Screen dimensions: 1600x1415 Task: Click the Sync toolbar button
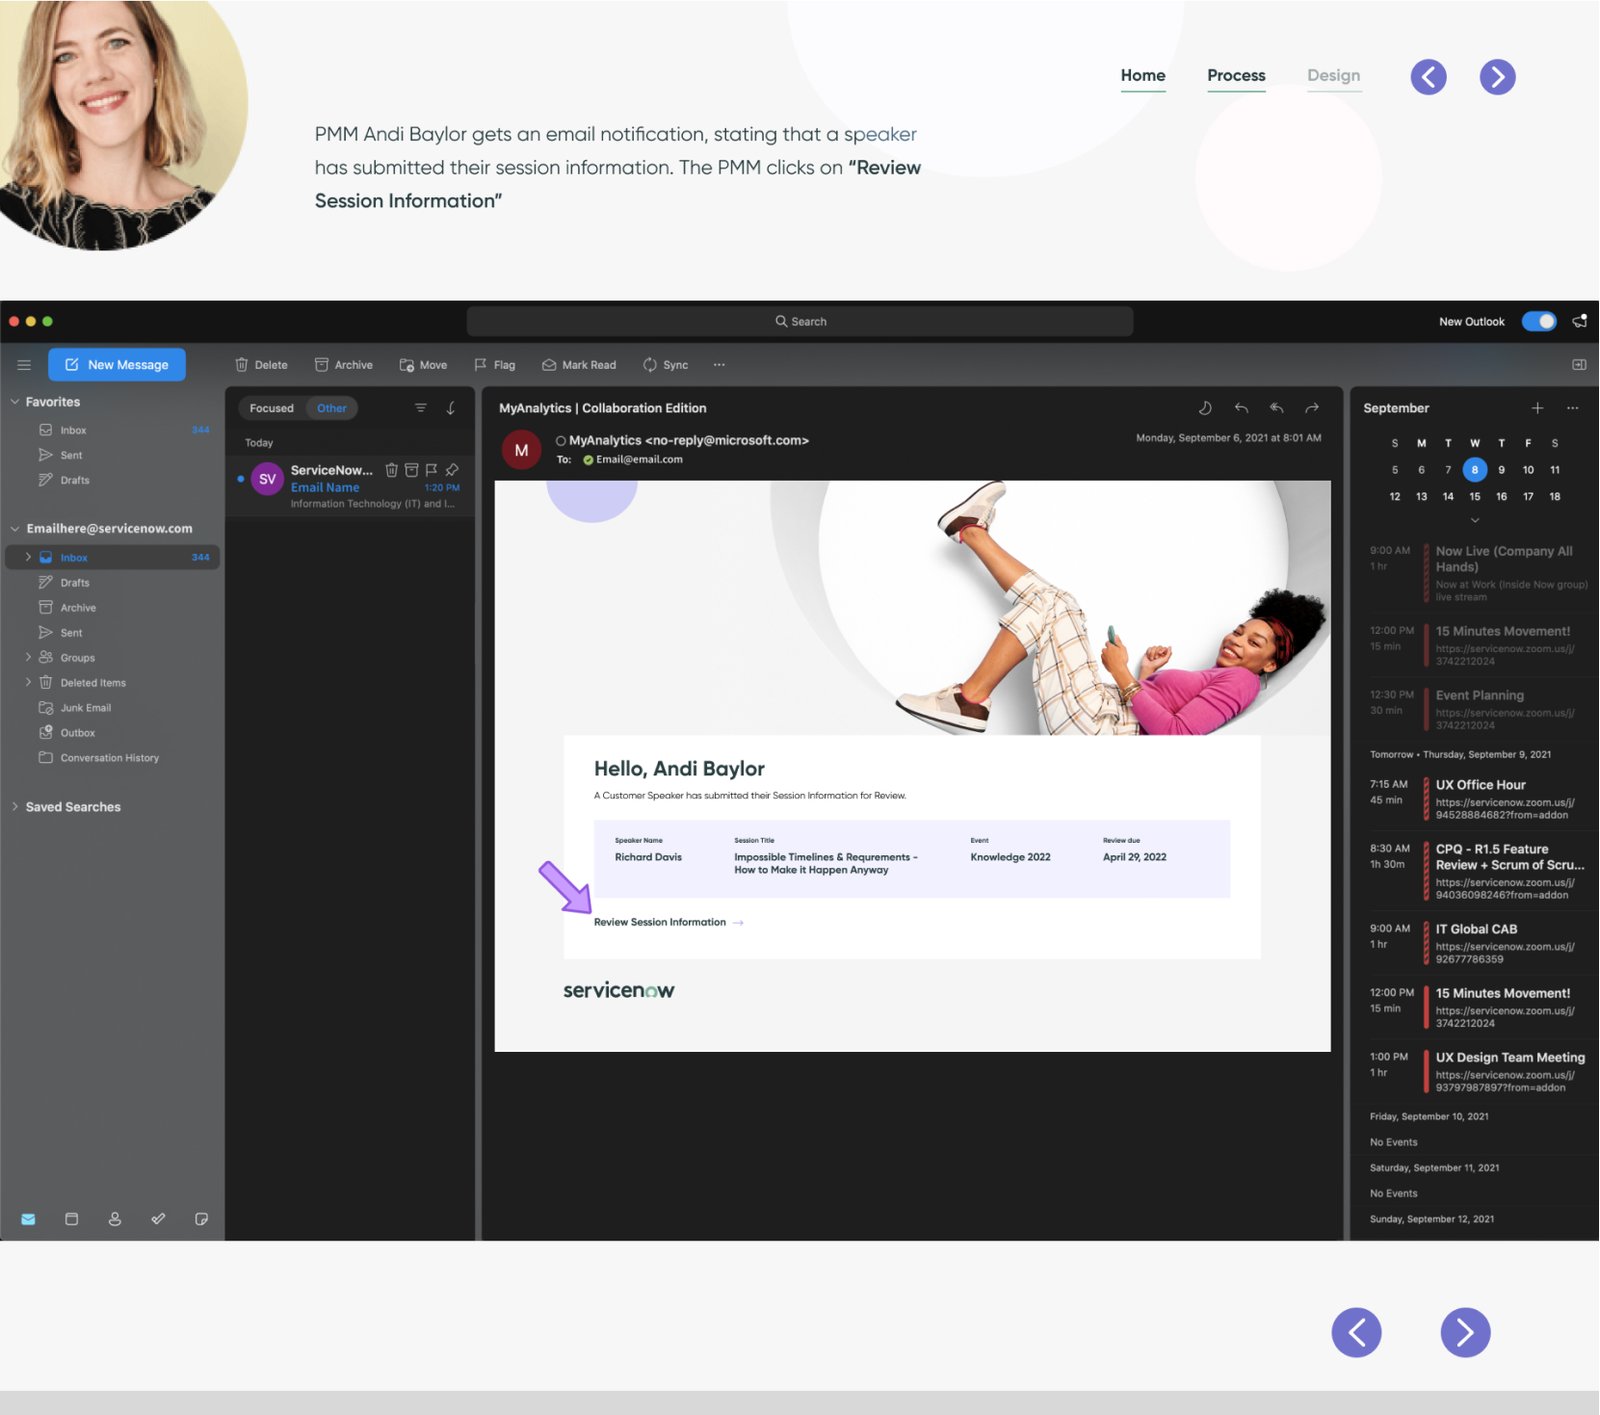click(x=666, y=365)
